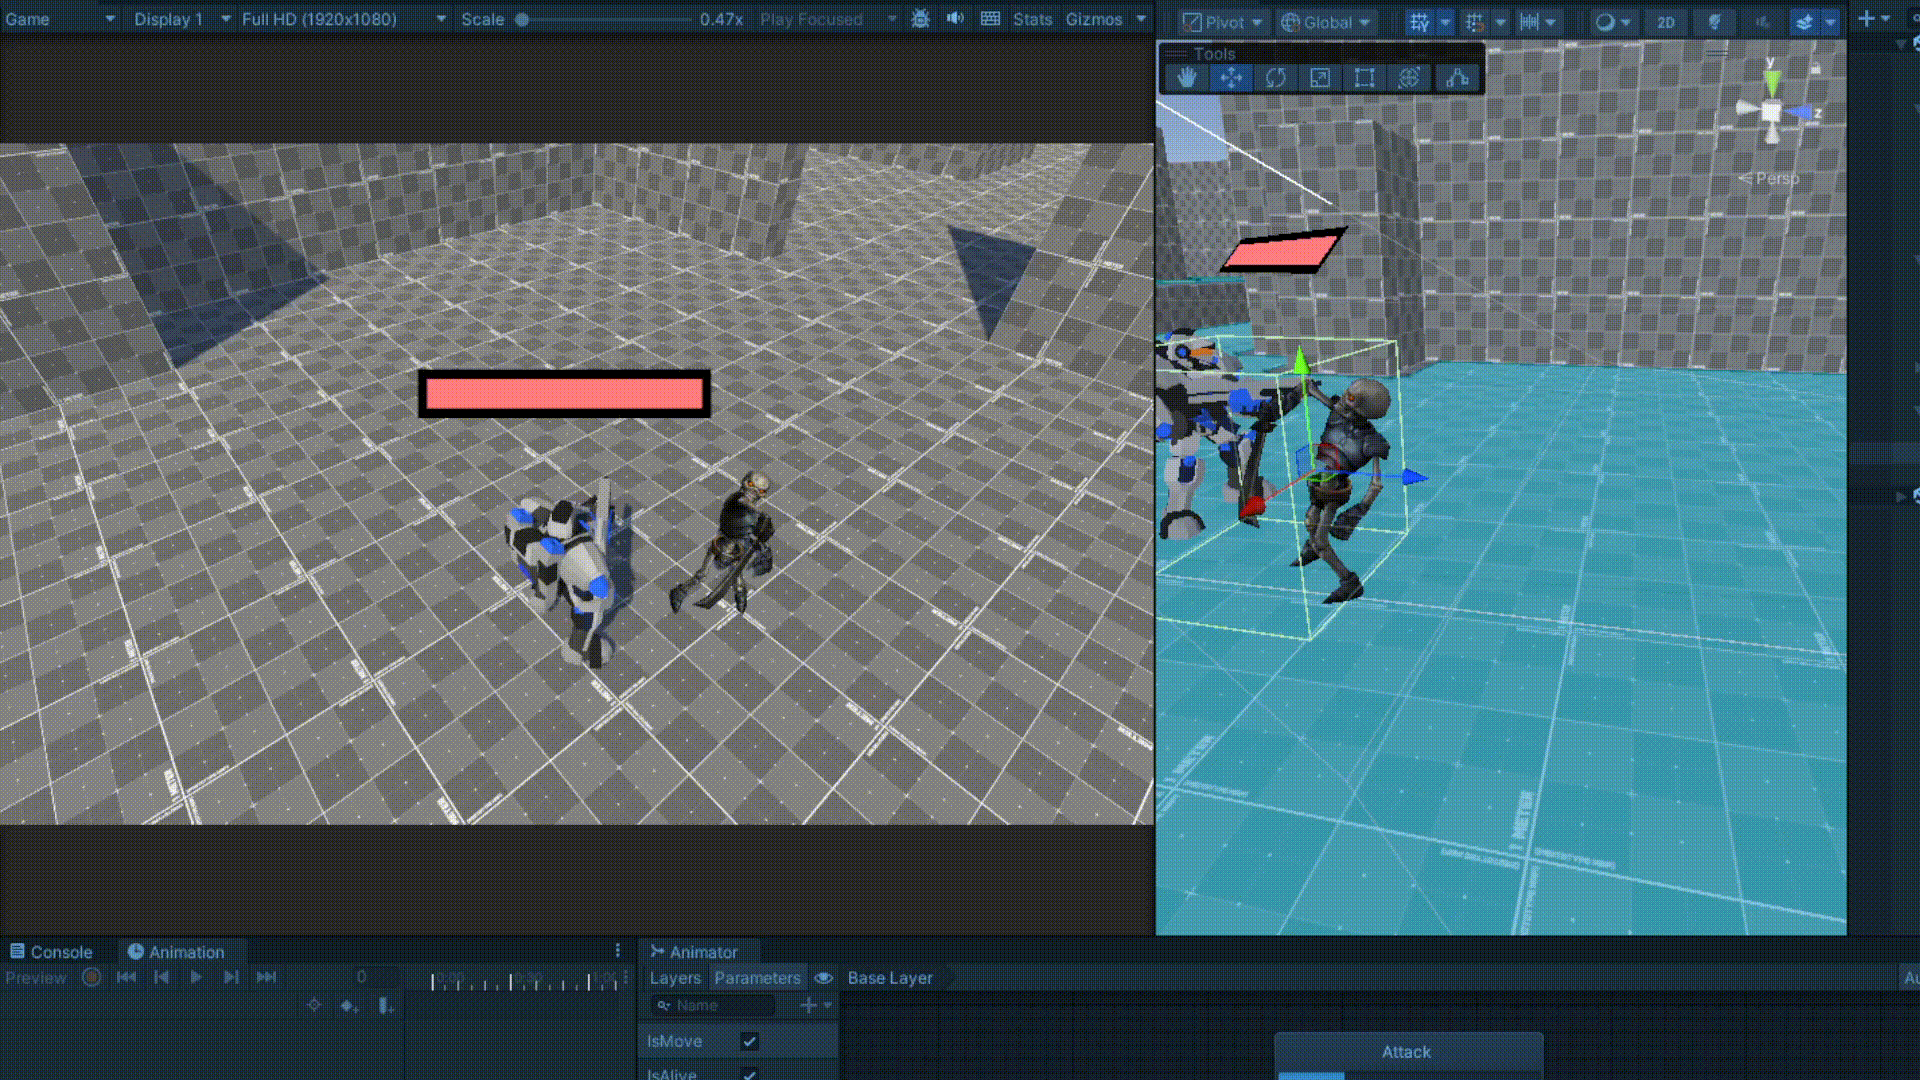Toggle 2D scene view mode

(1665, 22)
